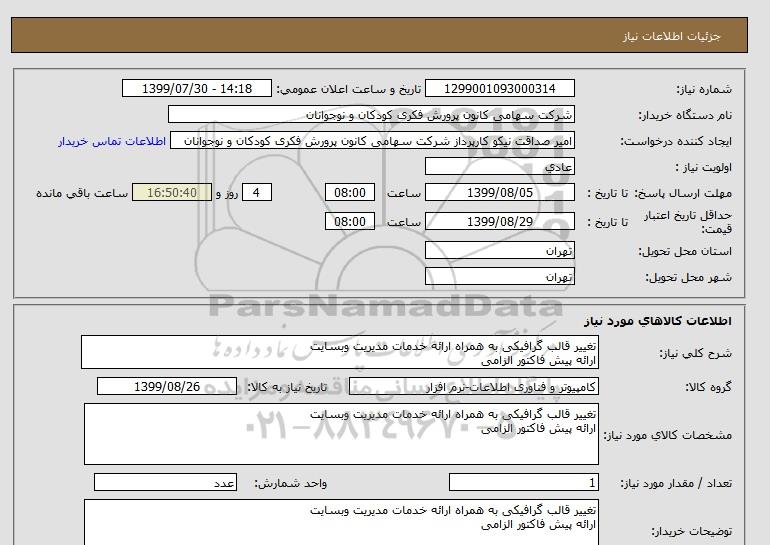Click the label ایجاد کننده درخواست
This screenshot has height=545, width=770.
[676, 142]
